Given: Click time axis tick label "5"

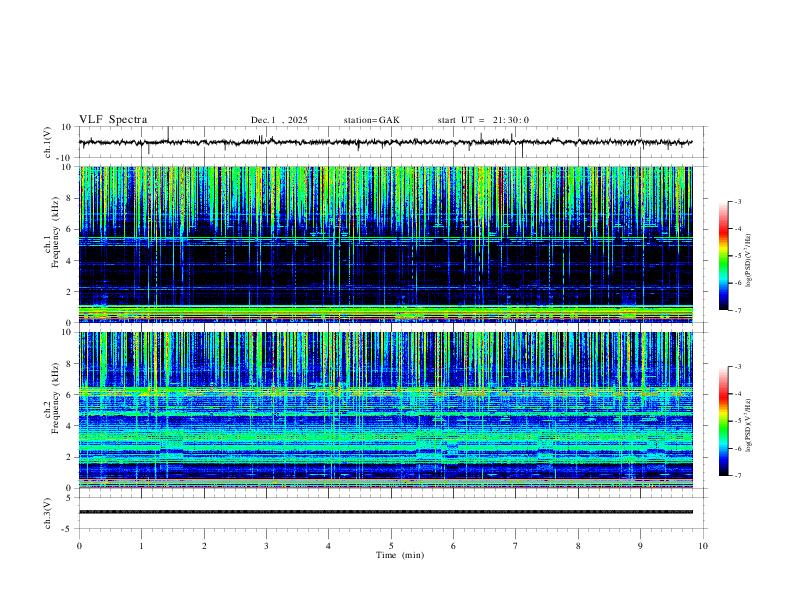Looking at the screenshot, I should click(x=391, y=546).
